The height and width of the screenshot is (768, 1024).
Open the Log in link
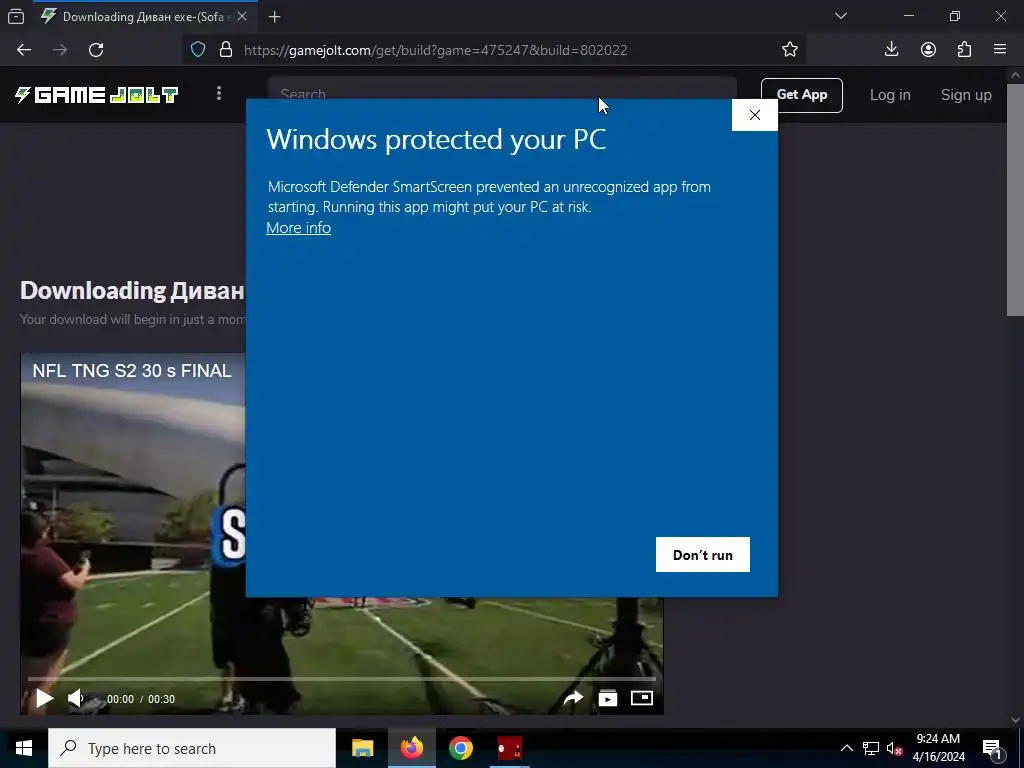889,95
